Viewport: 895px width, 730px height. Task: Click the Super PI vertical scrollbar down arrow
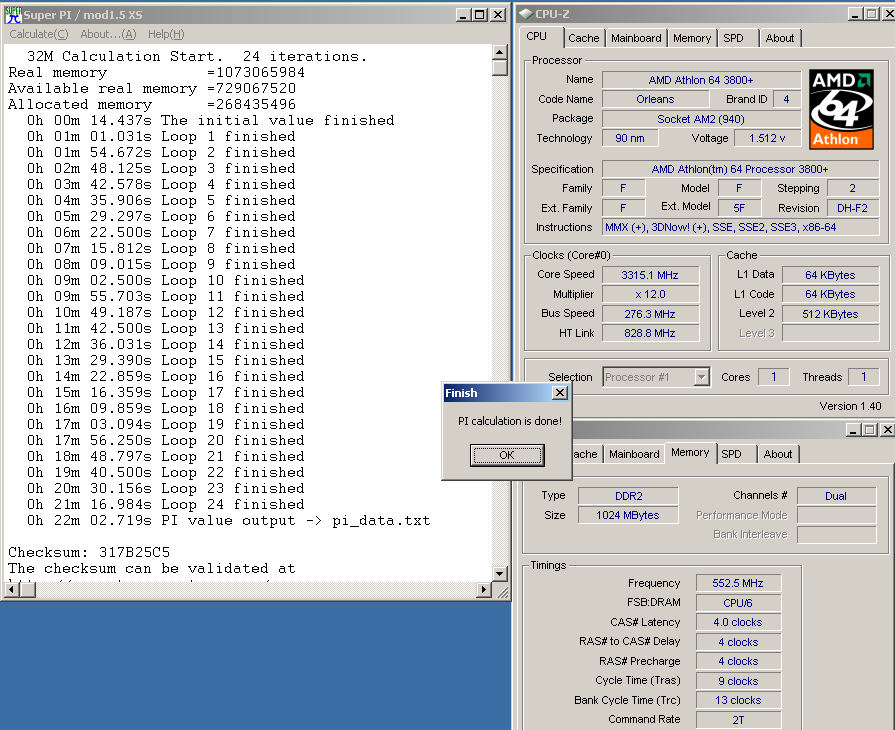click(500, 574)
